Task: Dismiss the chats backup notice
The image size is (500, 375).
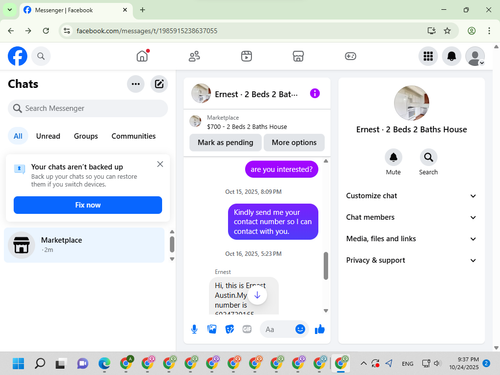Action: (x=160, y=164)
